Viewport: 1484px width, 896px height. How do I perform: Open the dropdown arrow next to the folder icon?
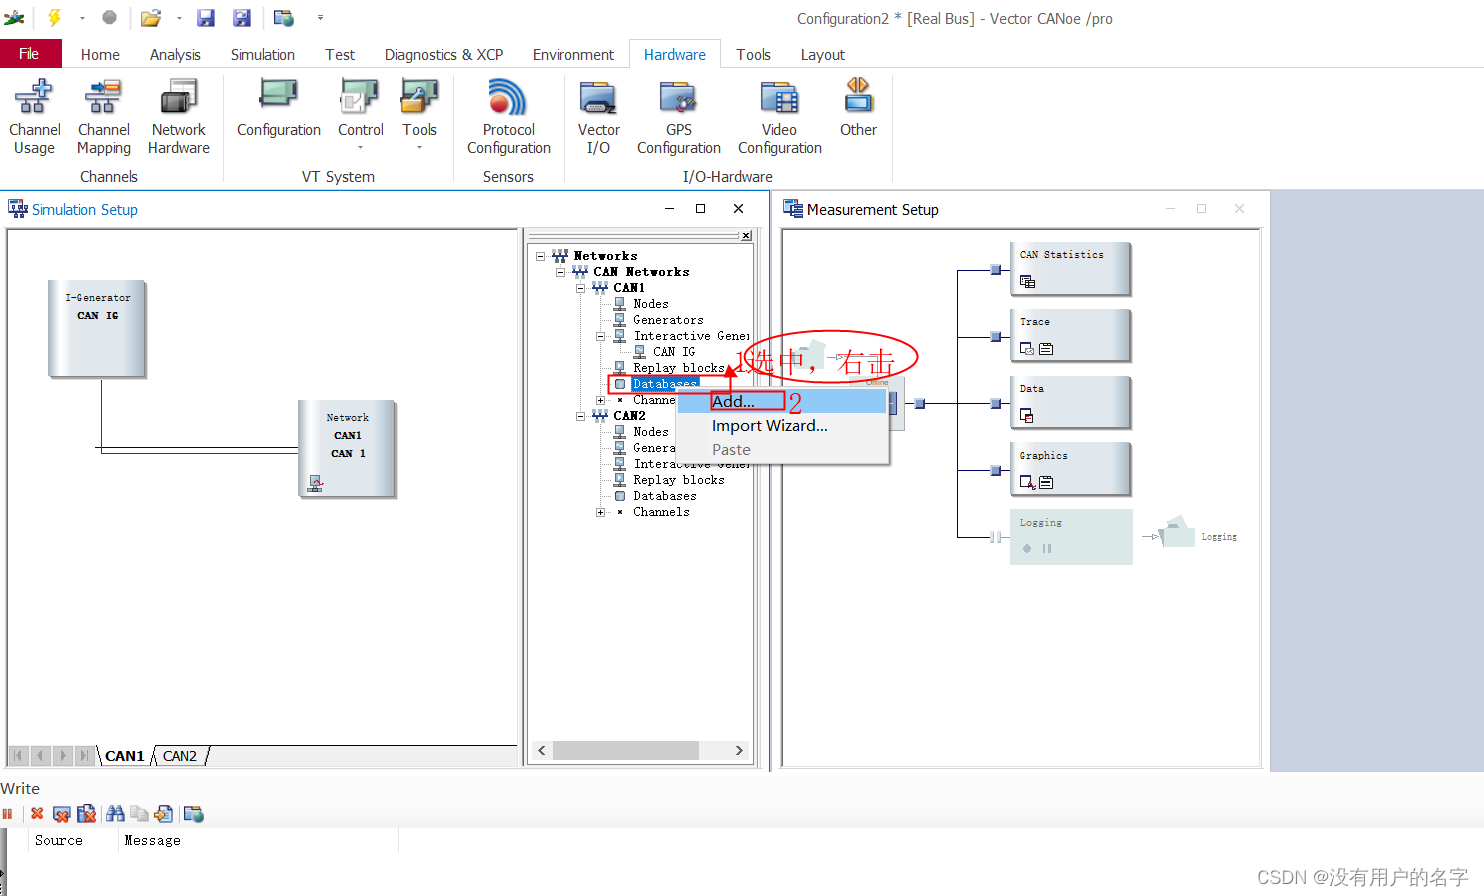tap(179, 17)
